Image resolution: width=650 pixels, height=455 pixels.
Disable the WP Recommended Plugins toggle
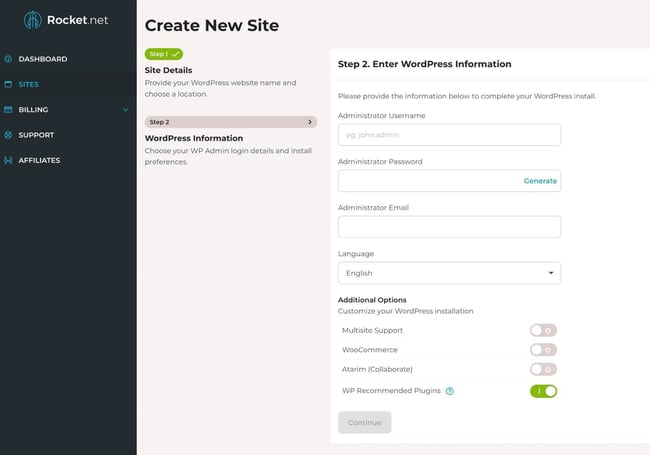click(543, 391)
